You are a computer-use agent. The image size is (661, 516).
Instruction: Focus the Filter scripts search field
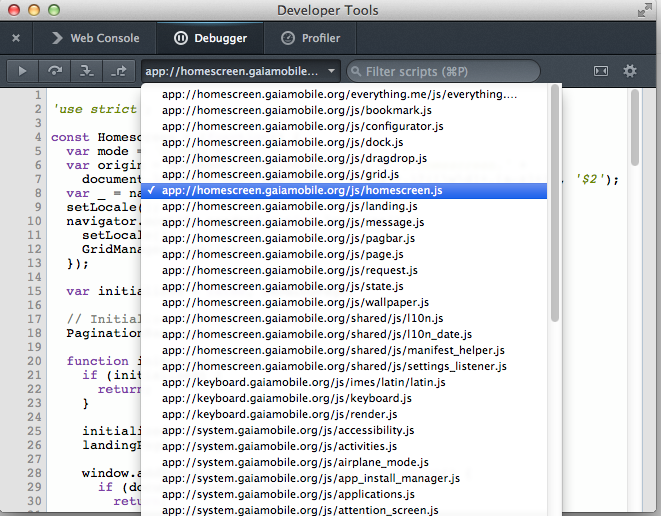(443, 71)
